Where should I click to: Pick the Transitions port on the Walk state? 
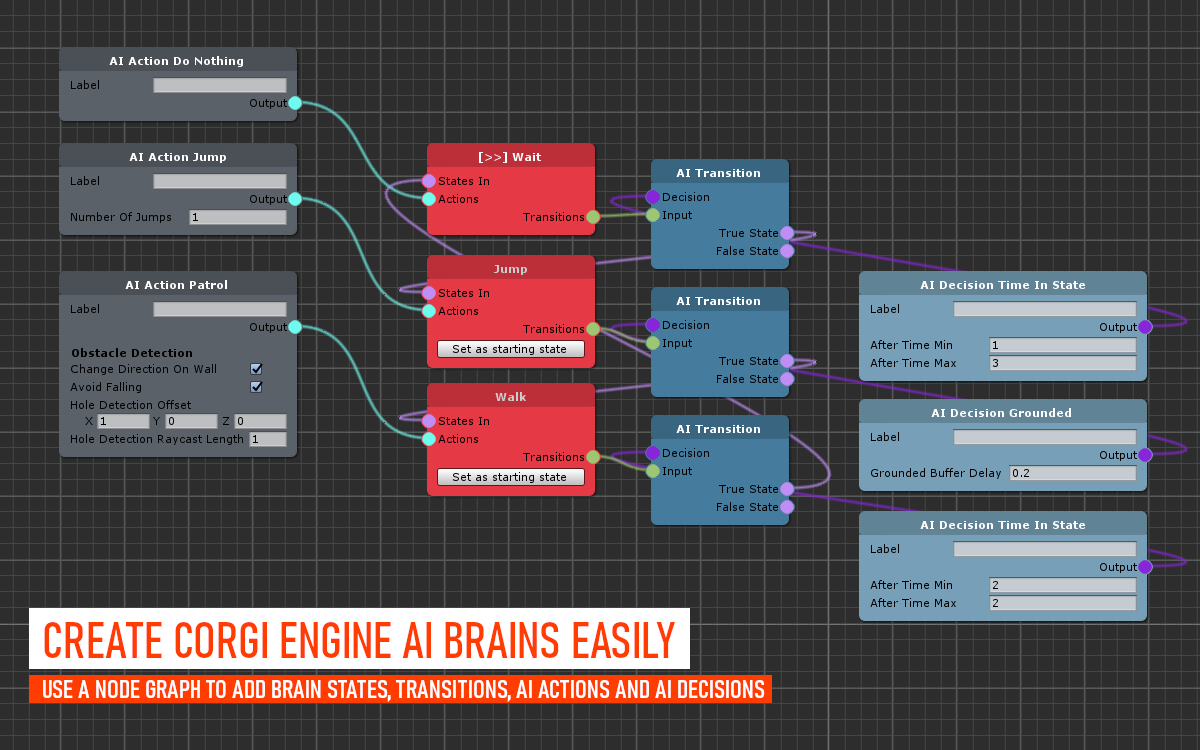tap(593, 457)
